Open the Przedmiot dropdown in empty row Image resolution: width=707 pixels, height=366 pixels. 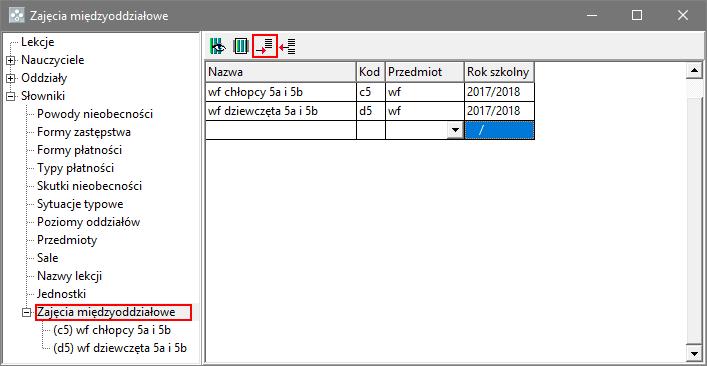coord(455,130)
